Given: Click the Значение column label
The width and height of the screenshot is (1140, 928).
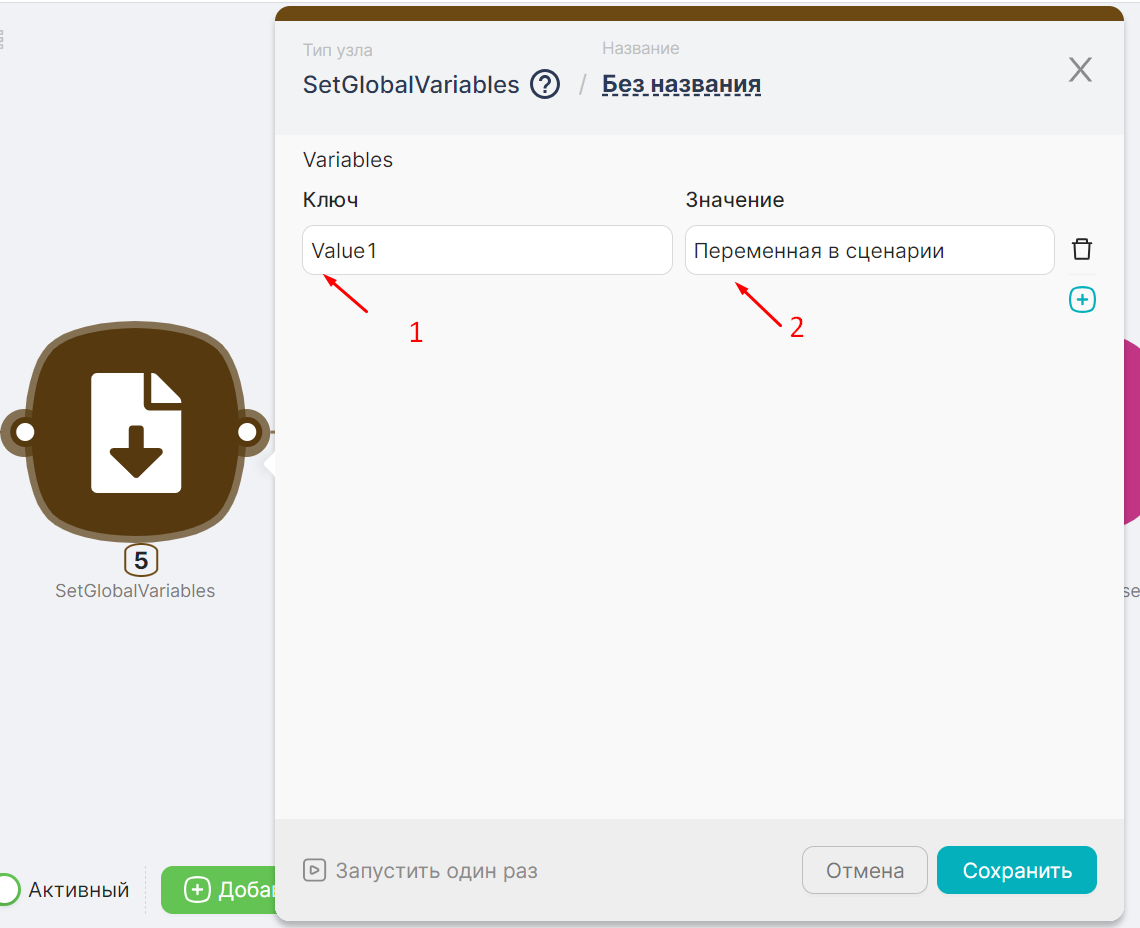Looking at the screenshot, I should point(734,200).
